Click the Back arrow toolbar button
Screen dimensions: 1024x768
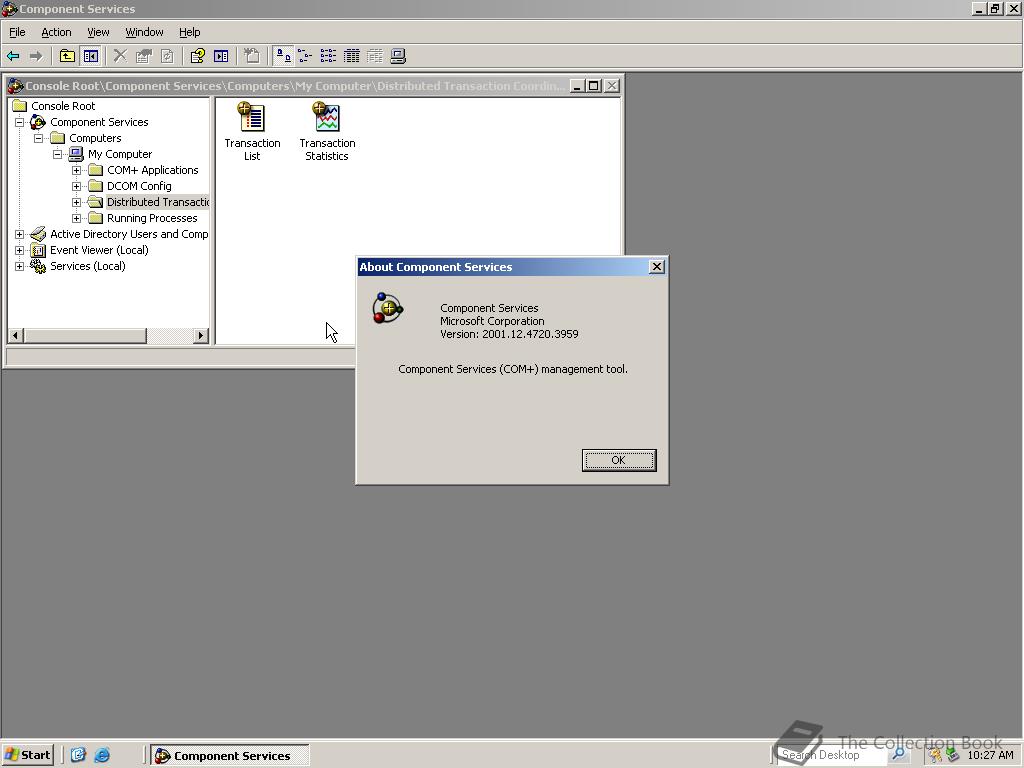click(x=13, y=56)
